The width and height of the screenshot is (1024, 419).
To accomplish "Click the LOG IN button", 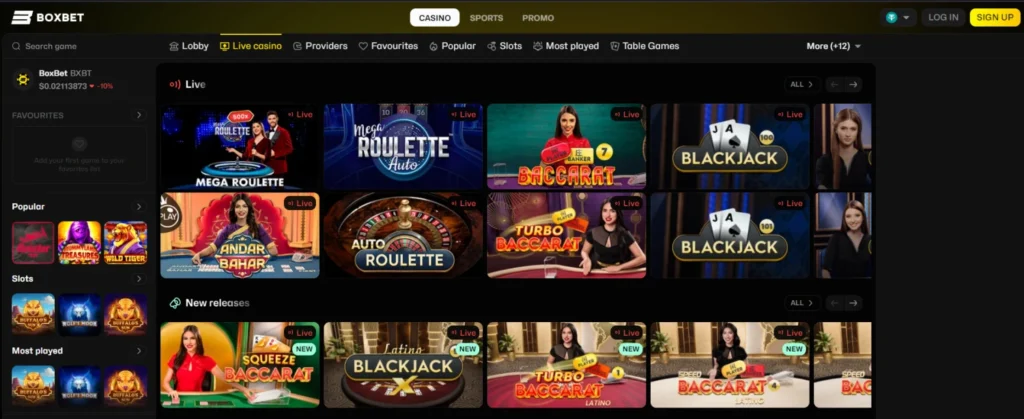I will (x=943, y=18).
